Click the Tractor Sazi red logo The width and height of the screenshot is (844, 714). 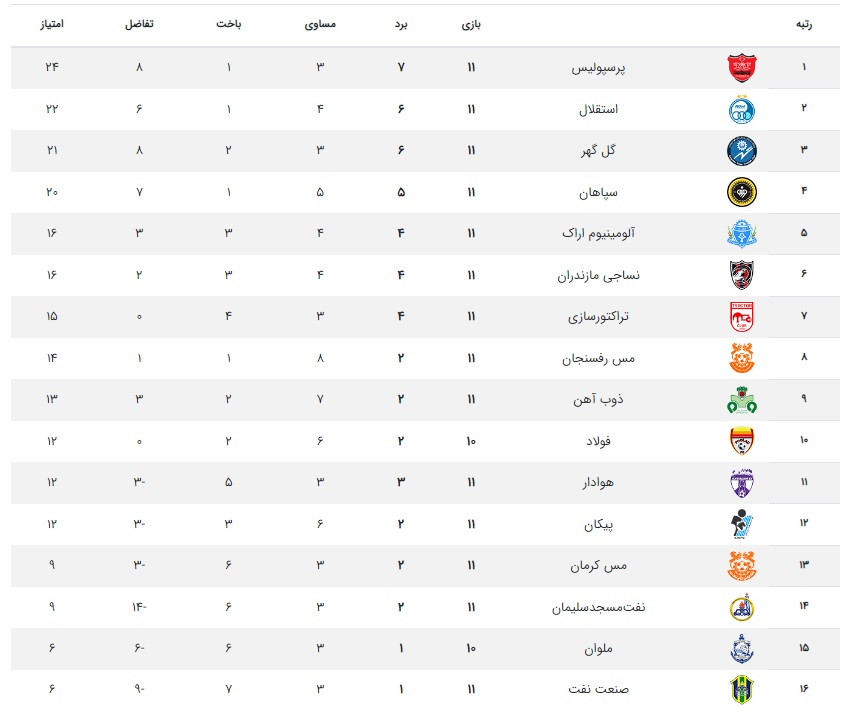pyautogui.click(x=741, y=315)
